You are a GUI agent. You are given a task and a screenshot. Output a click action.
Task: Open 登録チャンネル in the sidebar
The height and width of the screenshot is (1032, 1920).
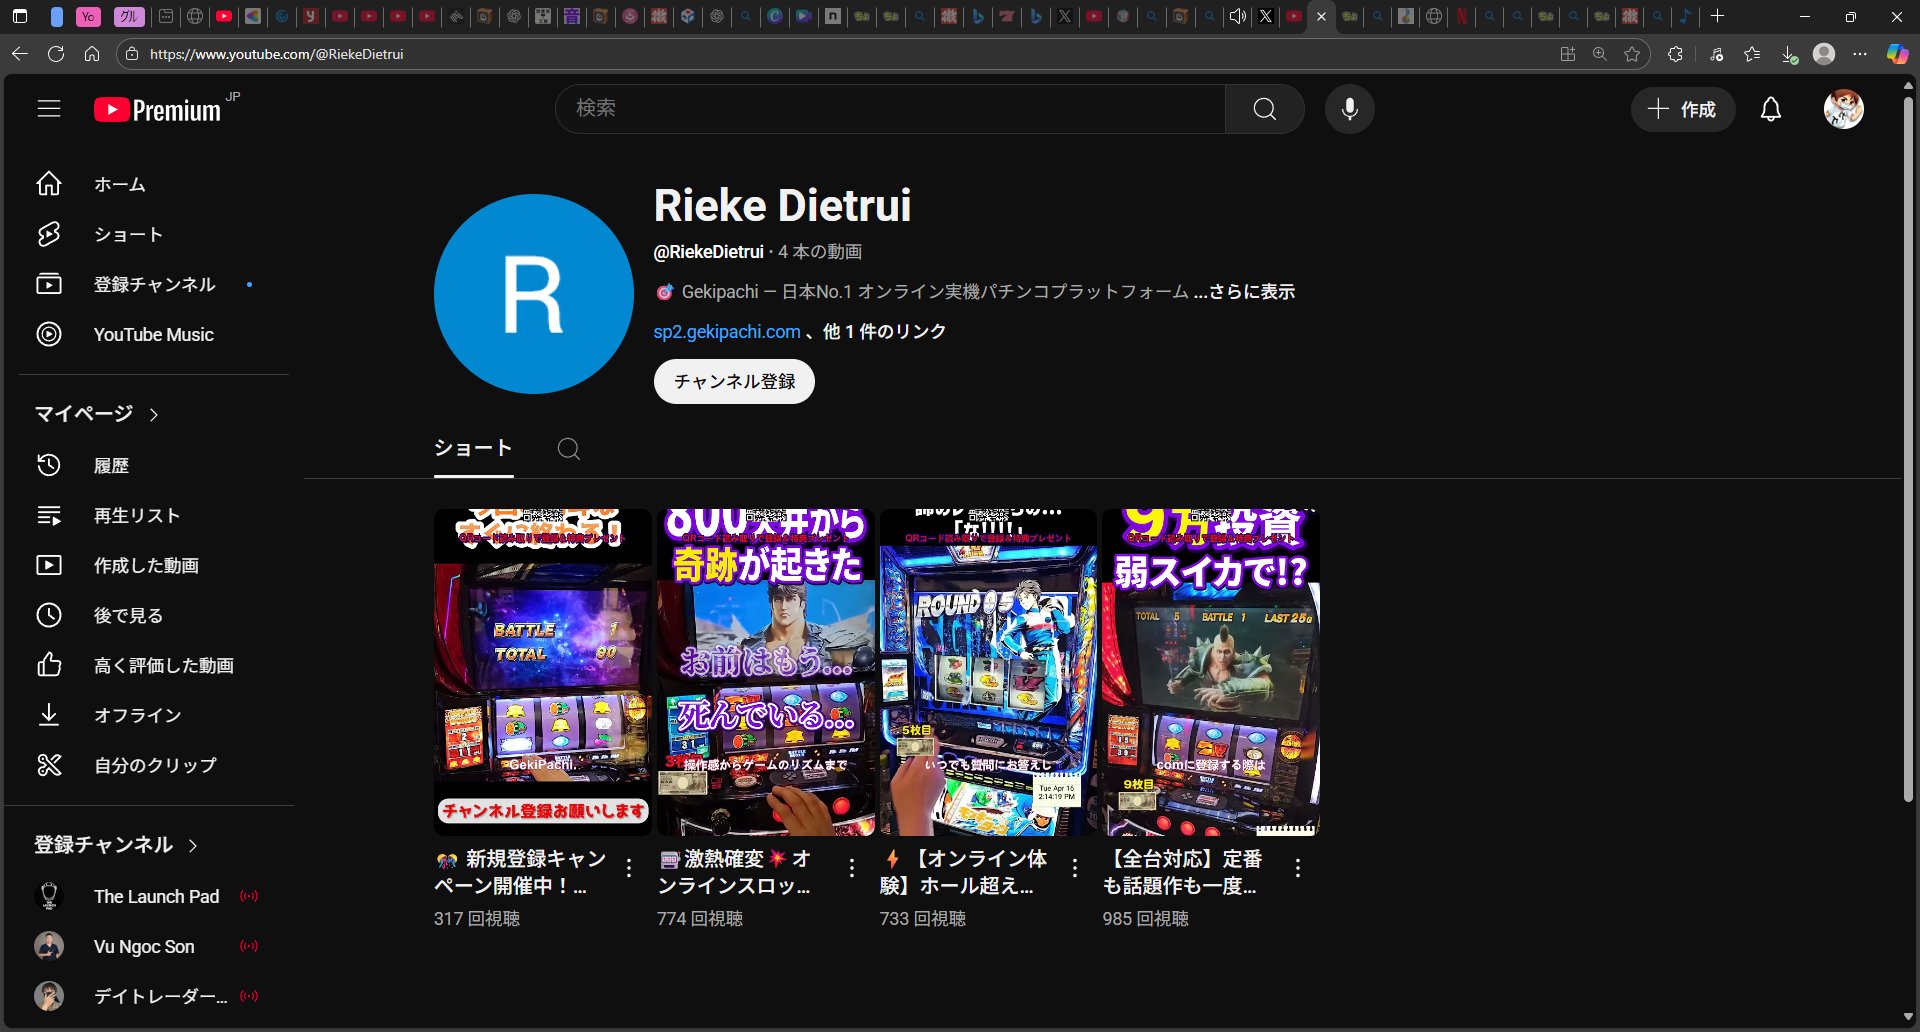tap(154, 284)
